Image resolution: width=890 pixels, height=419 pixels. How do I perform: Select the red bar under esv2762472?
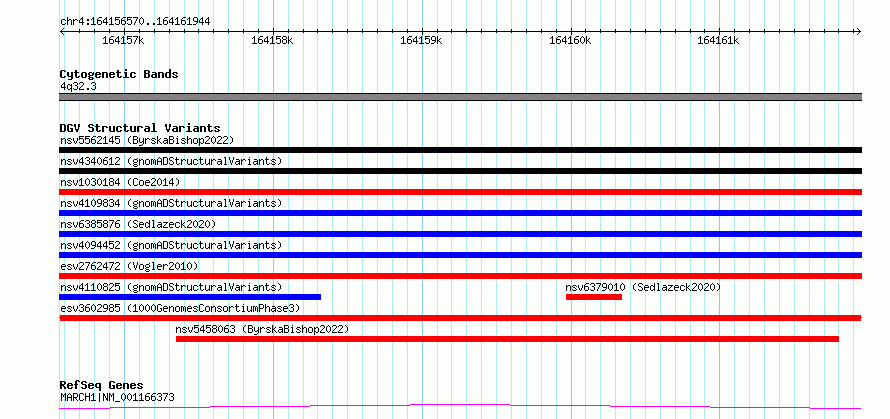[x=460, y=276]
